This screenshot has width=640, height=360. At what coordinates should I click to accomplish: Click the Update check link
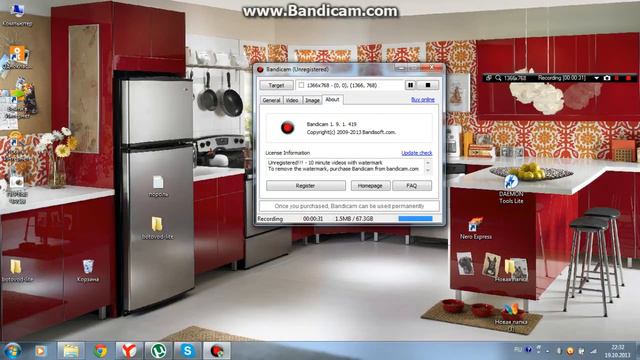click(417, 153)
